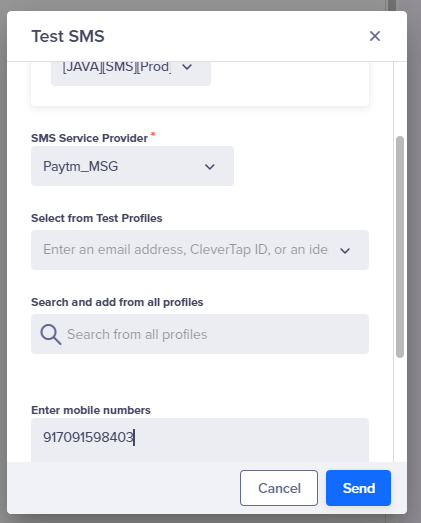Click the Search from all profiles field
Image resolution: width=421 pixels, height=523 pixels.
pos(200,334)
